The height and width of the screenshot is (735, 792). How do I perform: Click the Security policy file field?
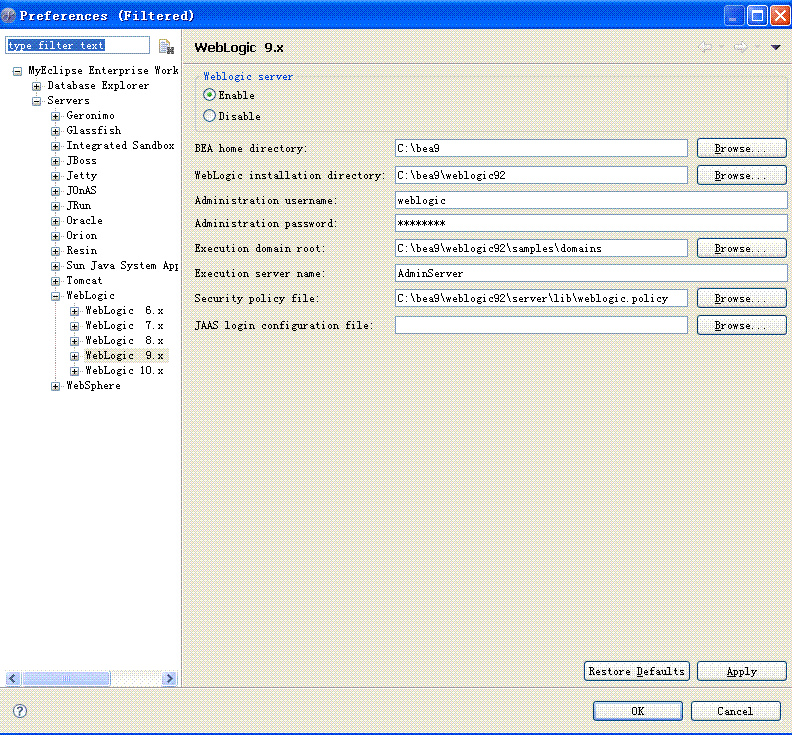tap(541, 298)
